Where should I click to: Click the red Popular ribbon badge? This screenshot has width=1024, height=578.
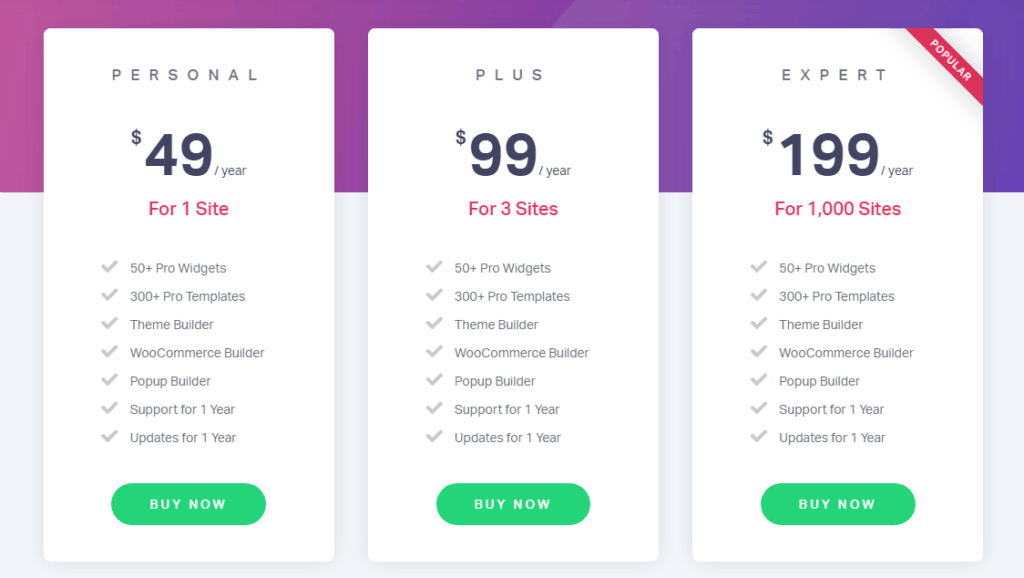950,61
